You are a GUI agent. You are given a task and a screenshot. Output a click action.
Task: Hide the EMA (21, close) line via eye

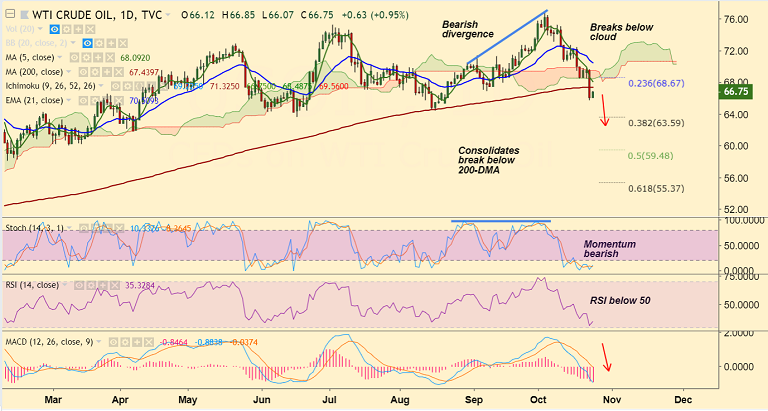[83, 100]
